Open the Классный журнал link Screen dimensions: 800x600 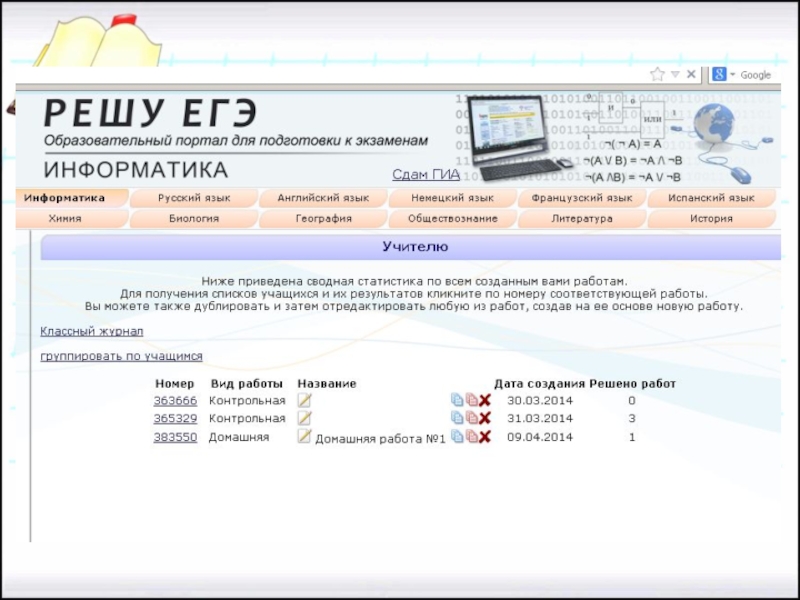(92, 331)
